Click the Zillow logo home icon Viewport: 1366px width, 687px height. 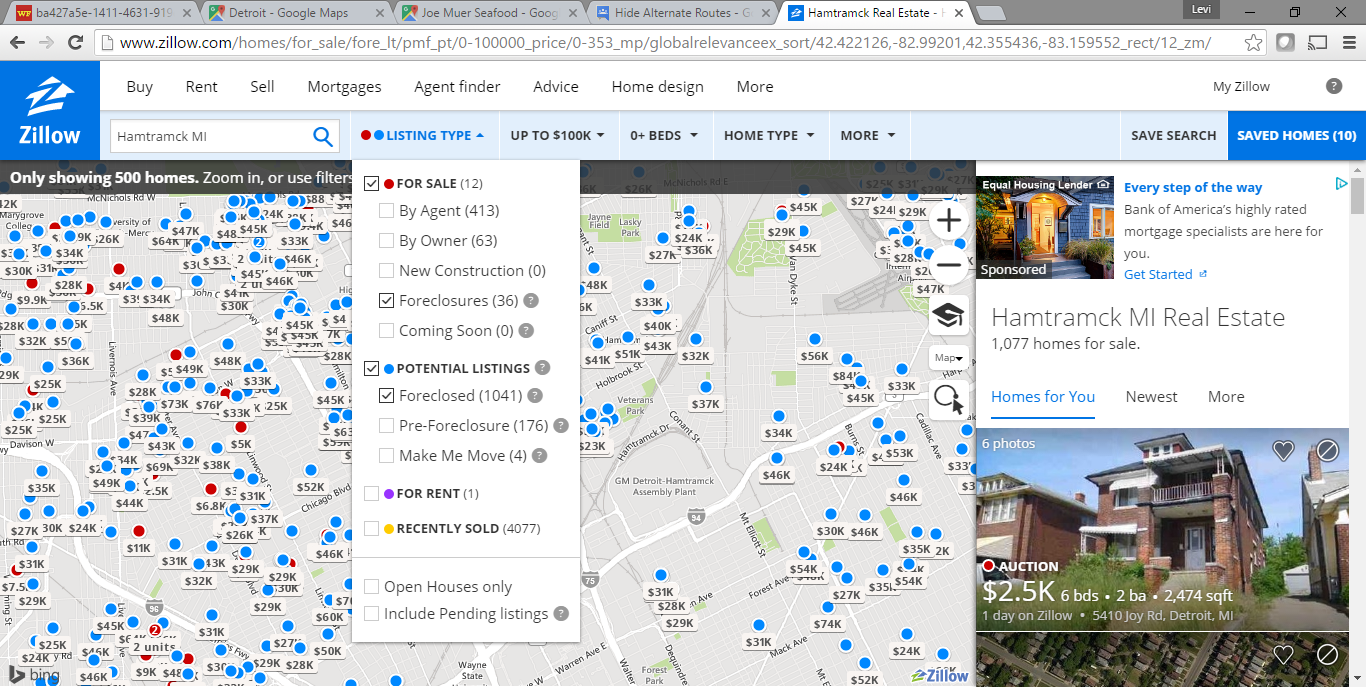tap(49, 110)
